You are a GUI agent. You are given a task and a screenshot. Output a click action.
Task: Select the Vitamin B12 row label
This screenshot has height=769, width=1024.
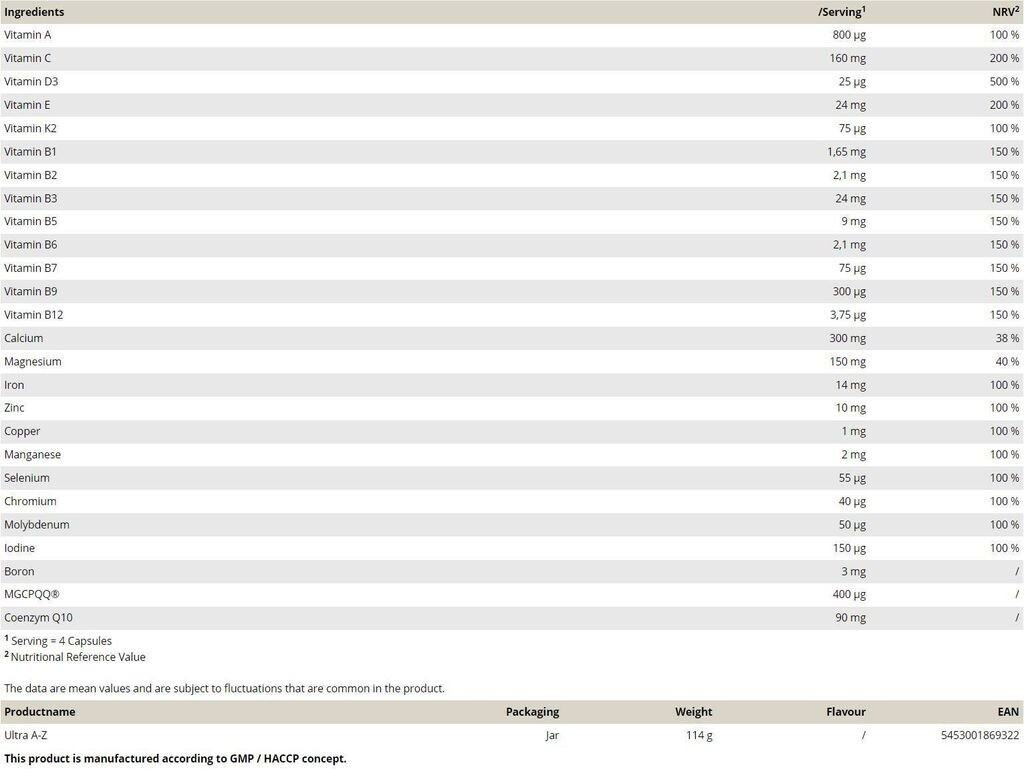tap(33, 315)
